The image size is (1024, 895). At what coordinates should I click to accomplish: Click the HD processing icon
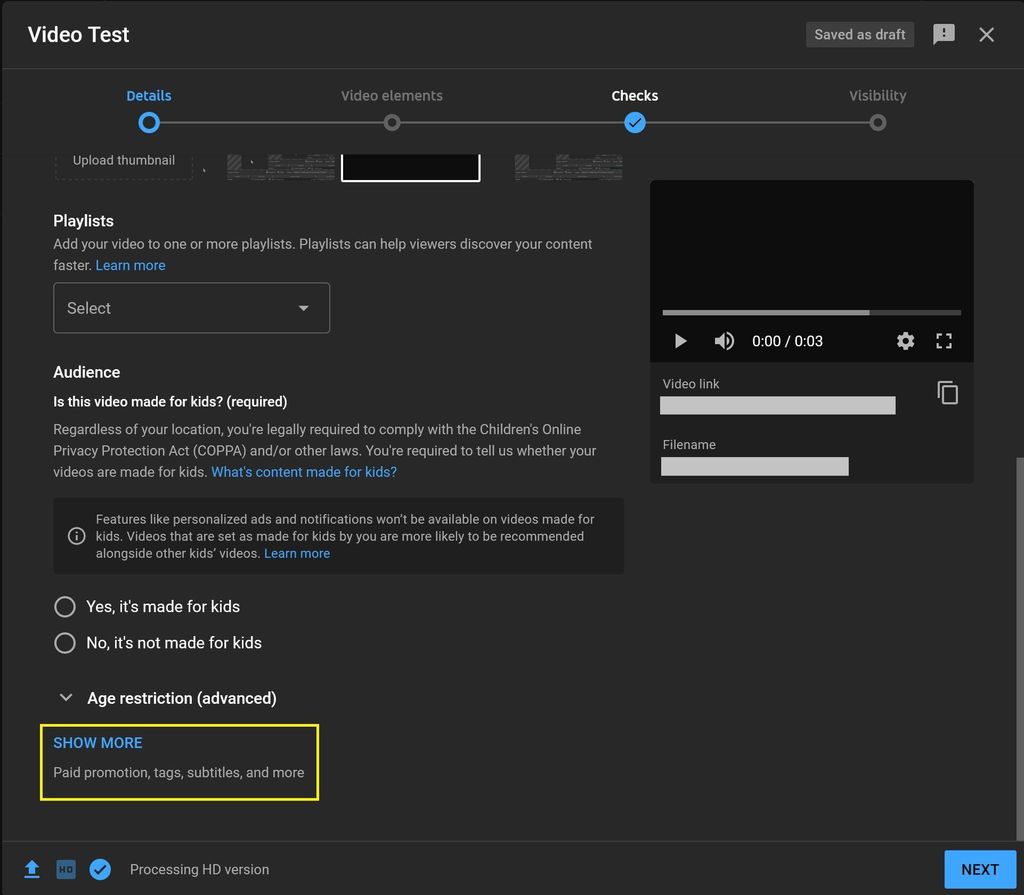[x=66, y=869]
